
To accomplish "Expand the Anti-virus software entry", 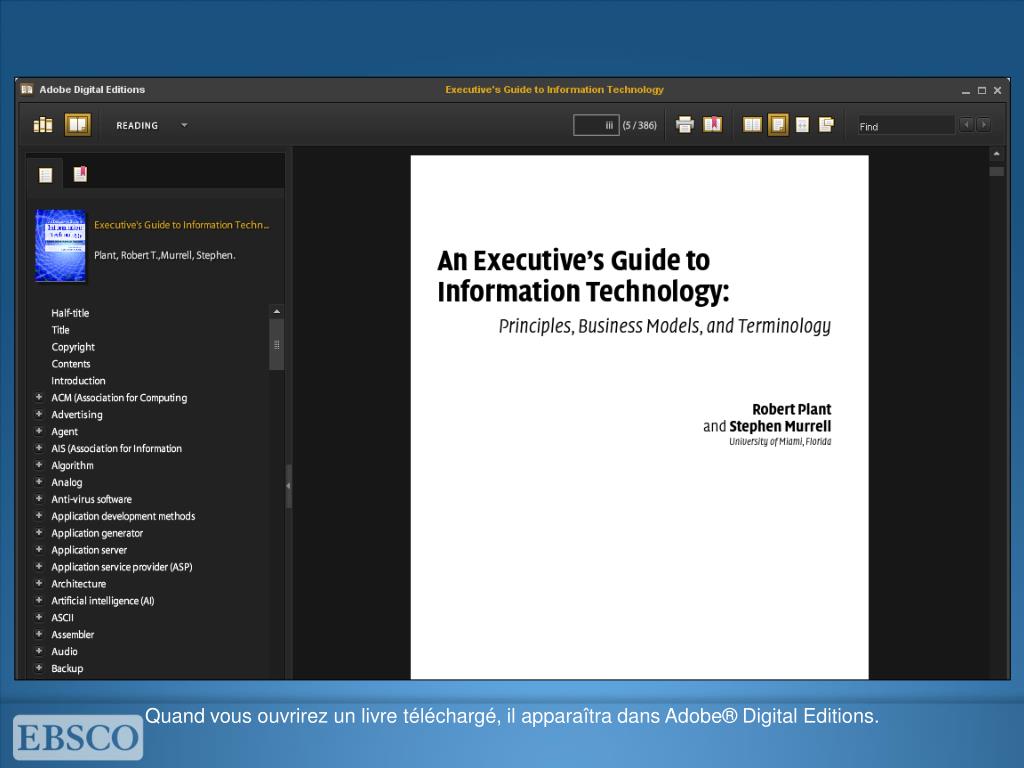I will pyautogui.click(x=39, y=499).
